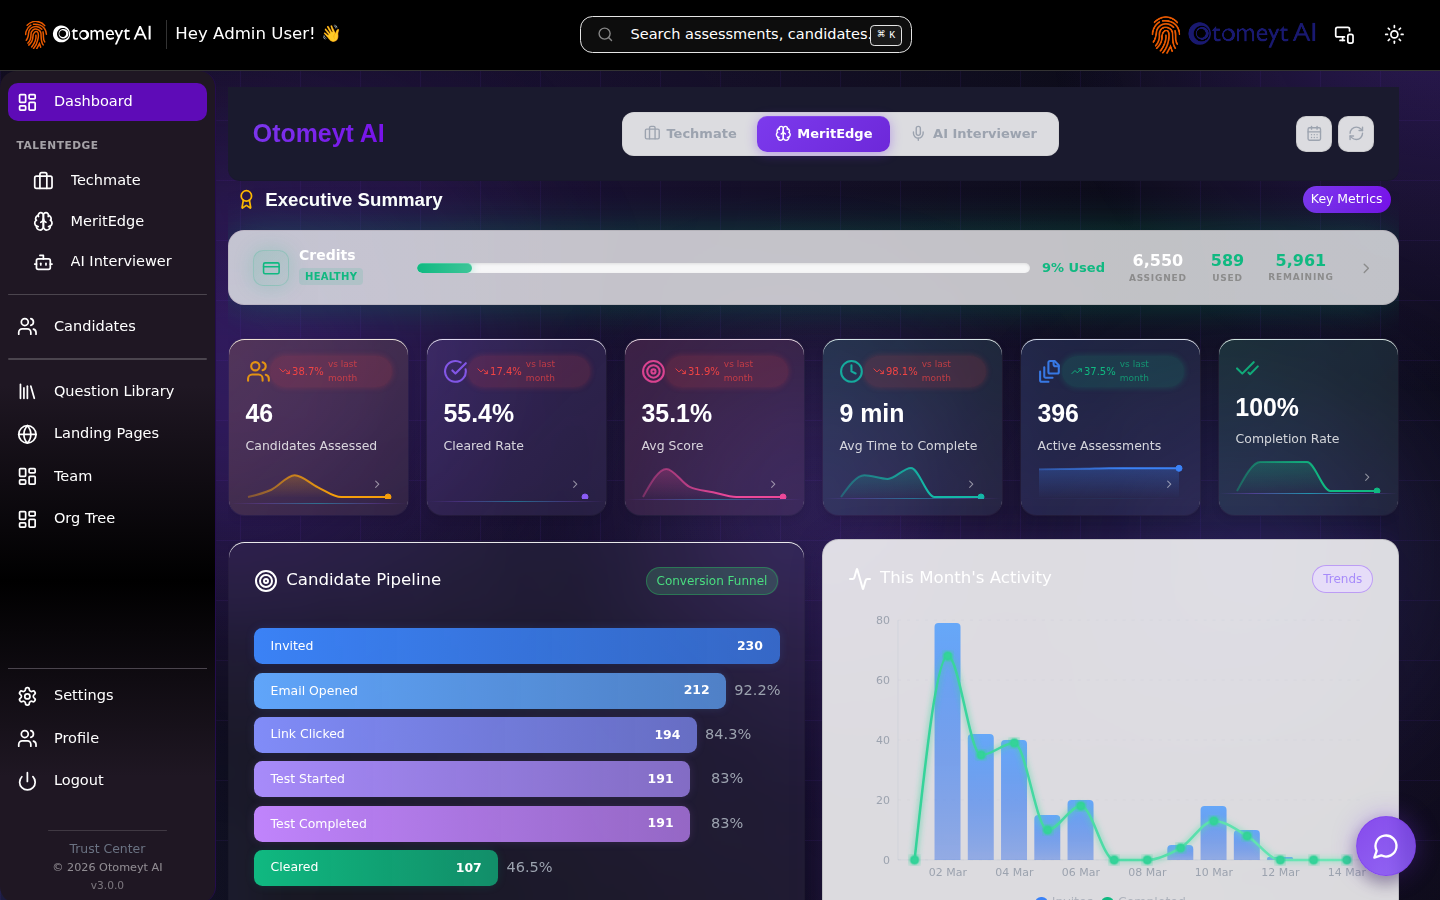The image size is (1440, 900).
Task: Expand the Credits row chevron
Action: click(x=1366, y=268)
